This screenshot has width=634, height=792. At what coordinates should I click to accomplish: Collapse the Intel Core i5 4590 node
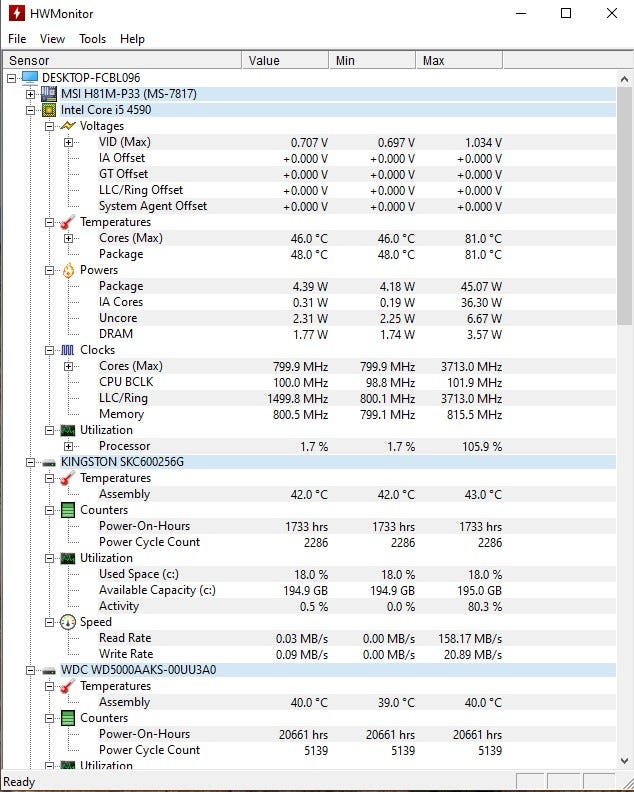(31, 110)
